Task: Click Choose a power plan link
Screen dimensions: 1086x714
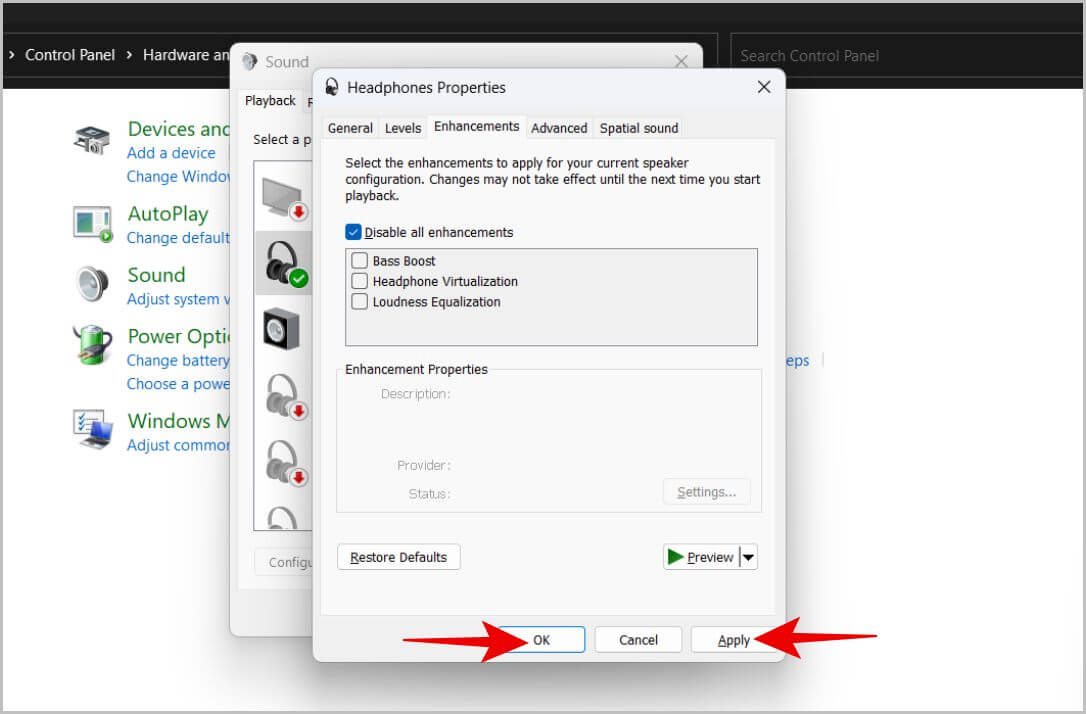Action: [178, 384]
